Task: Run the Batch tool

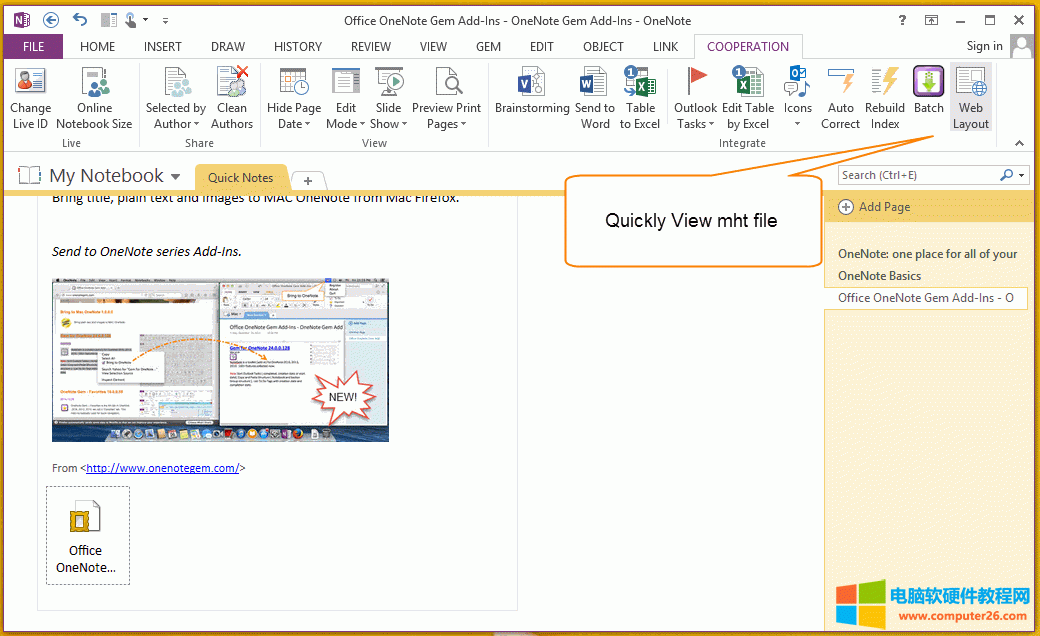Action: pyautogui.click(x=928, y=97)
